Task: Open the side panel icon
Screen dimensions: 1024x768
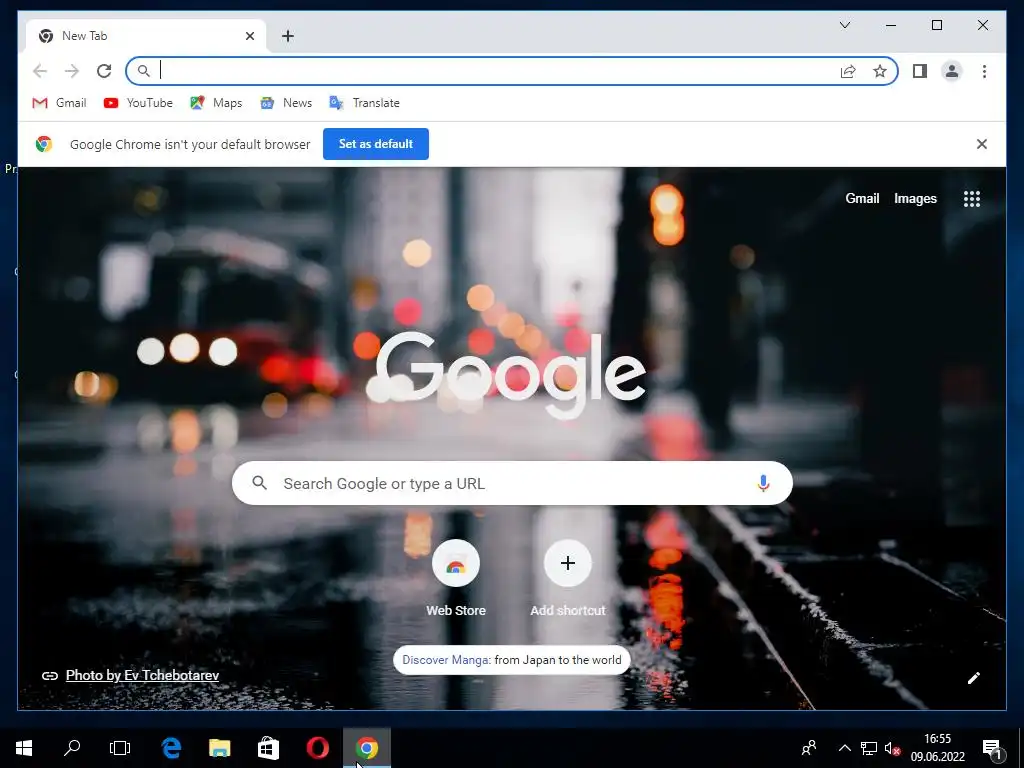Action: [920, 71]
